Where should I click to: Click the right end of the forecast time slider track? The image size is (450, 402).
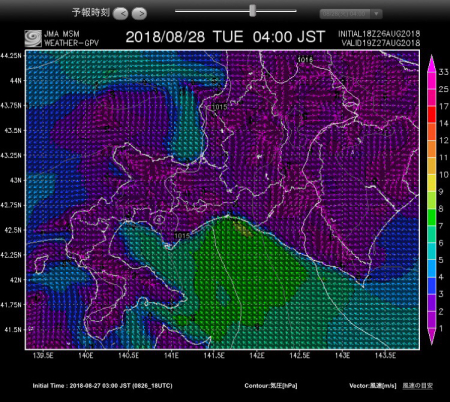[x=295, y=11]
